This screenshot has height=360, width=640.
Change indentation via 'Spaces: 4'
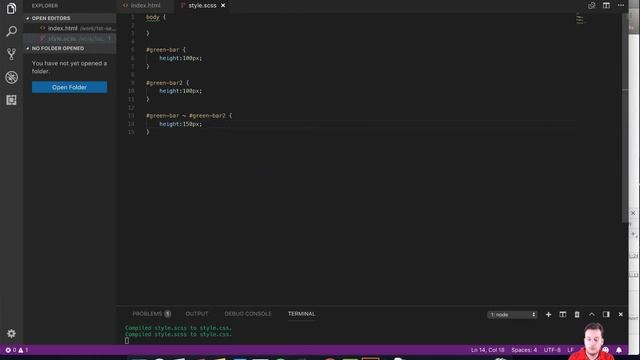click(524, 350)
